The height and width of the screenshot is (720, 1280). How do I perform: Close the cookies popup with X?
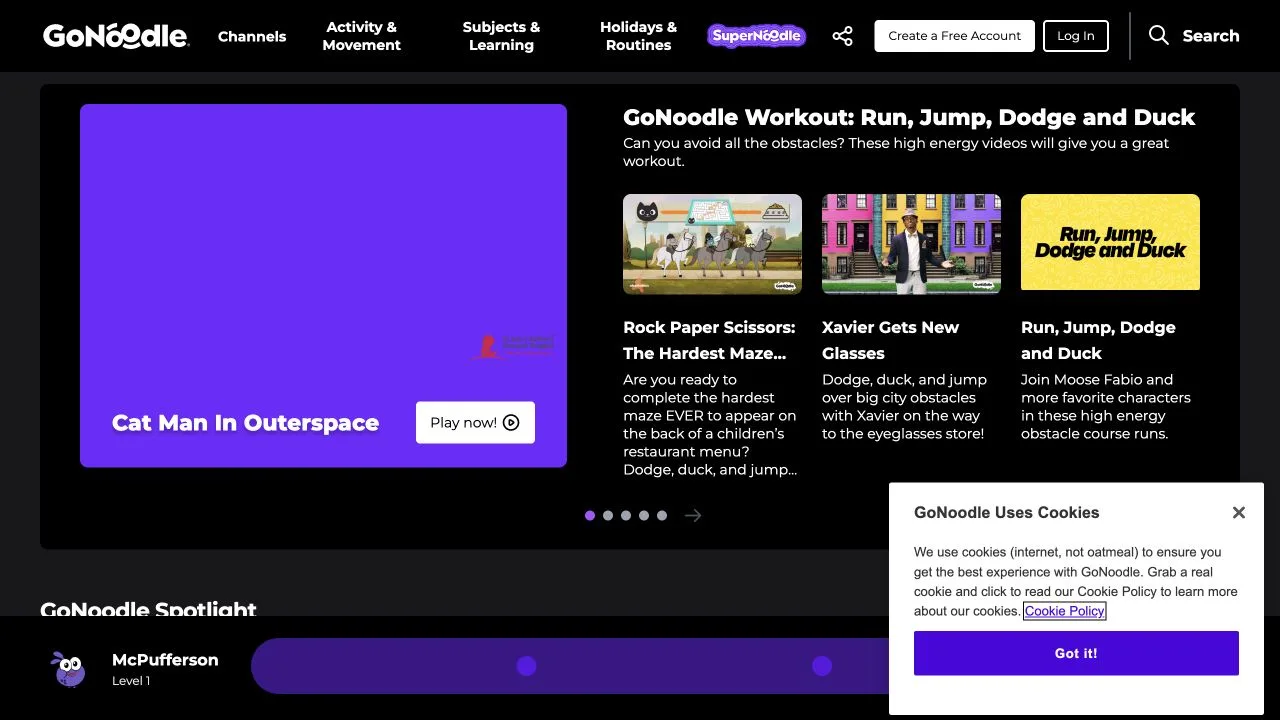1239,513
